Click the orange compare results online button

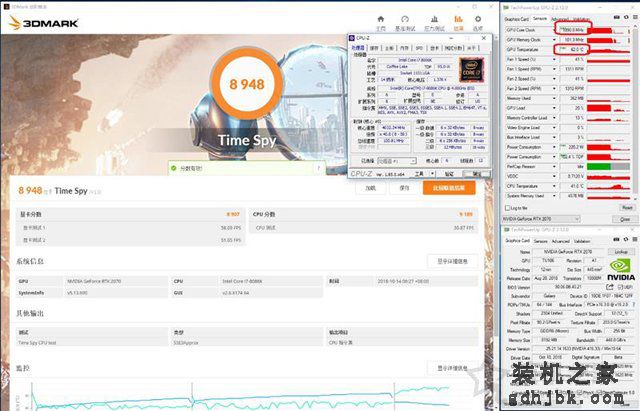(x=449, y=188)
